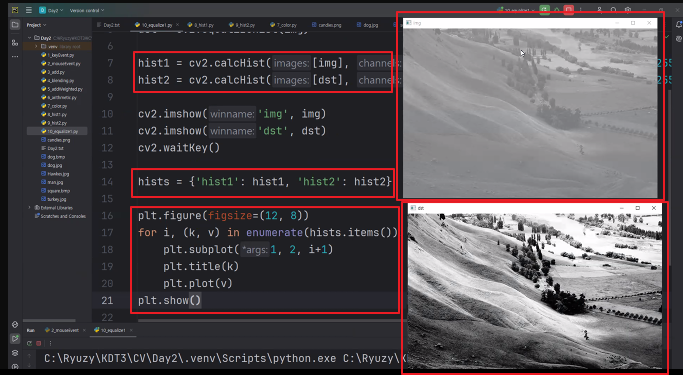Screen dimensions: 683x375
Task: Select 5_addWeighted.py in project tree
Action: point(62,89)
